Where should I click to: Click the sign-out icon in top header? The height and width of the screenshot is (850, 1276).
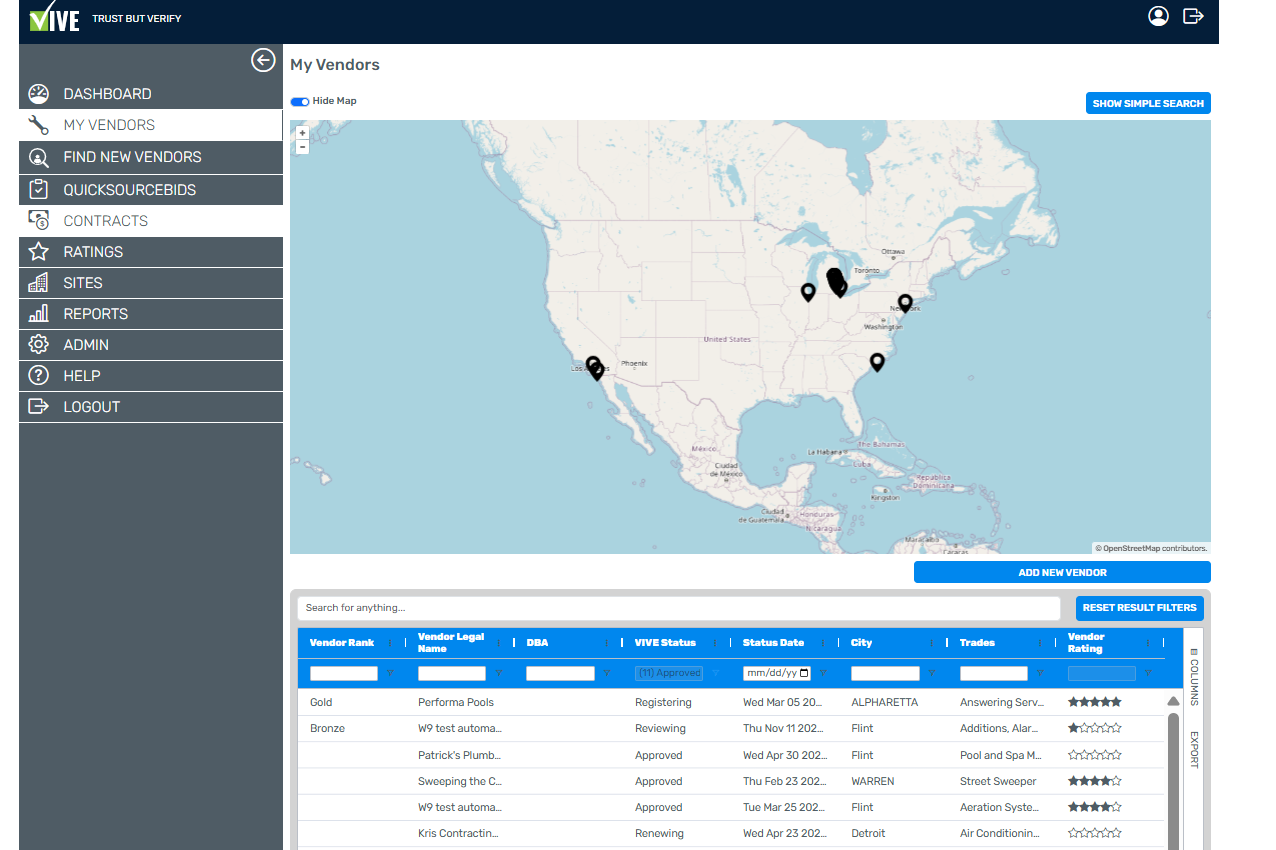[x=1193, y=16]
